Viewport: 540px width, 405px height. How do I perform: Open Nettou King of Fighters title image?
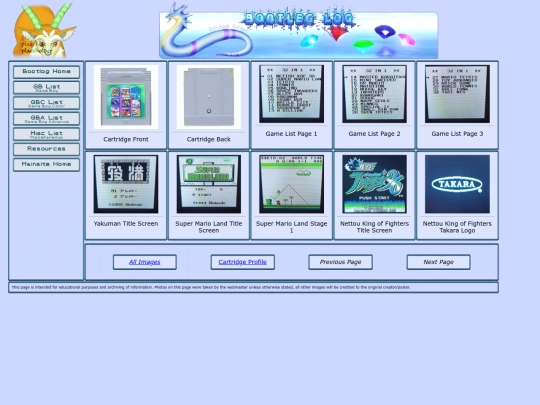click(x=374, y=184)
